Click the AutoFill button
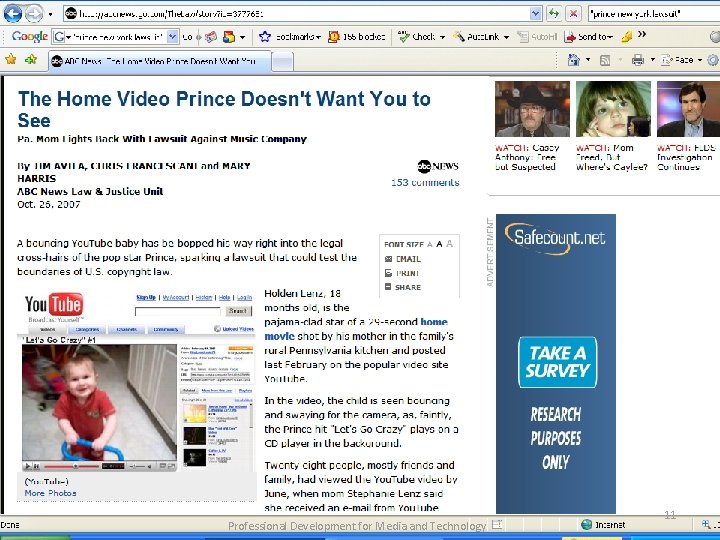This screenshot has height=540, width=720. tap(537, 37)
